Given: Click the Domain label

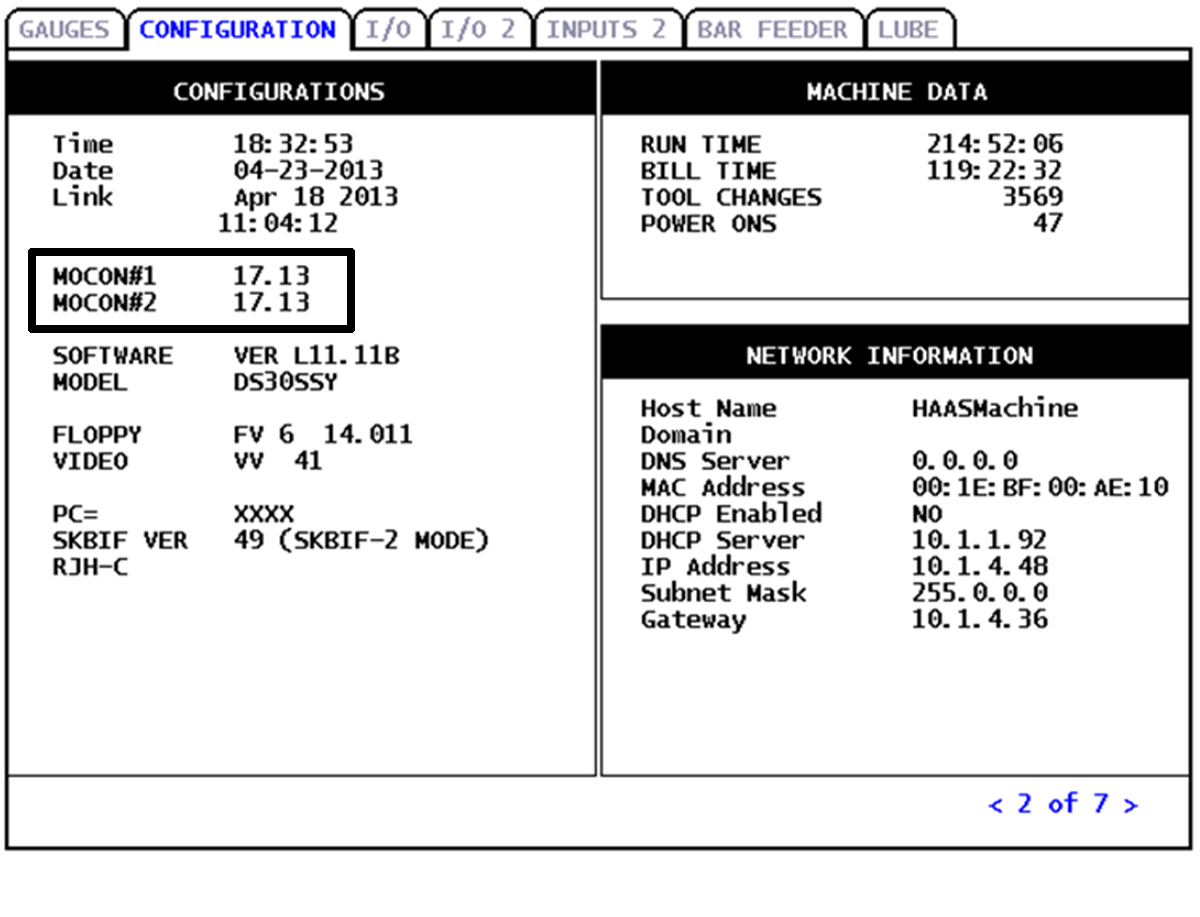Looking at the screenshot, I should [686, 435].
